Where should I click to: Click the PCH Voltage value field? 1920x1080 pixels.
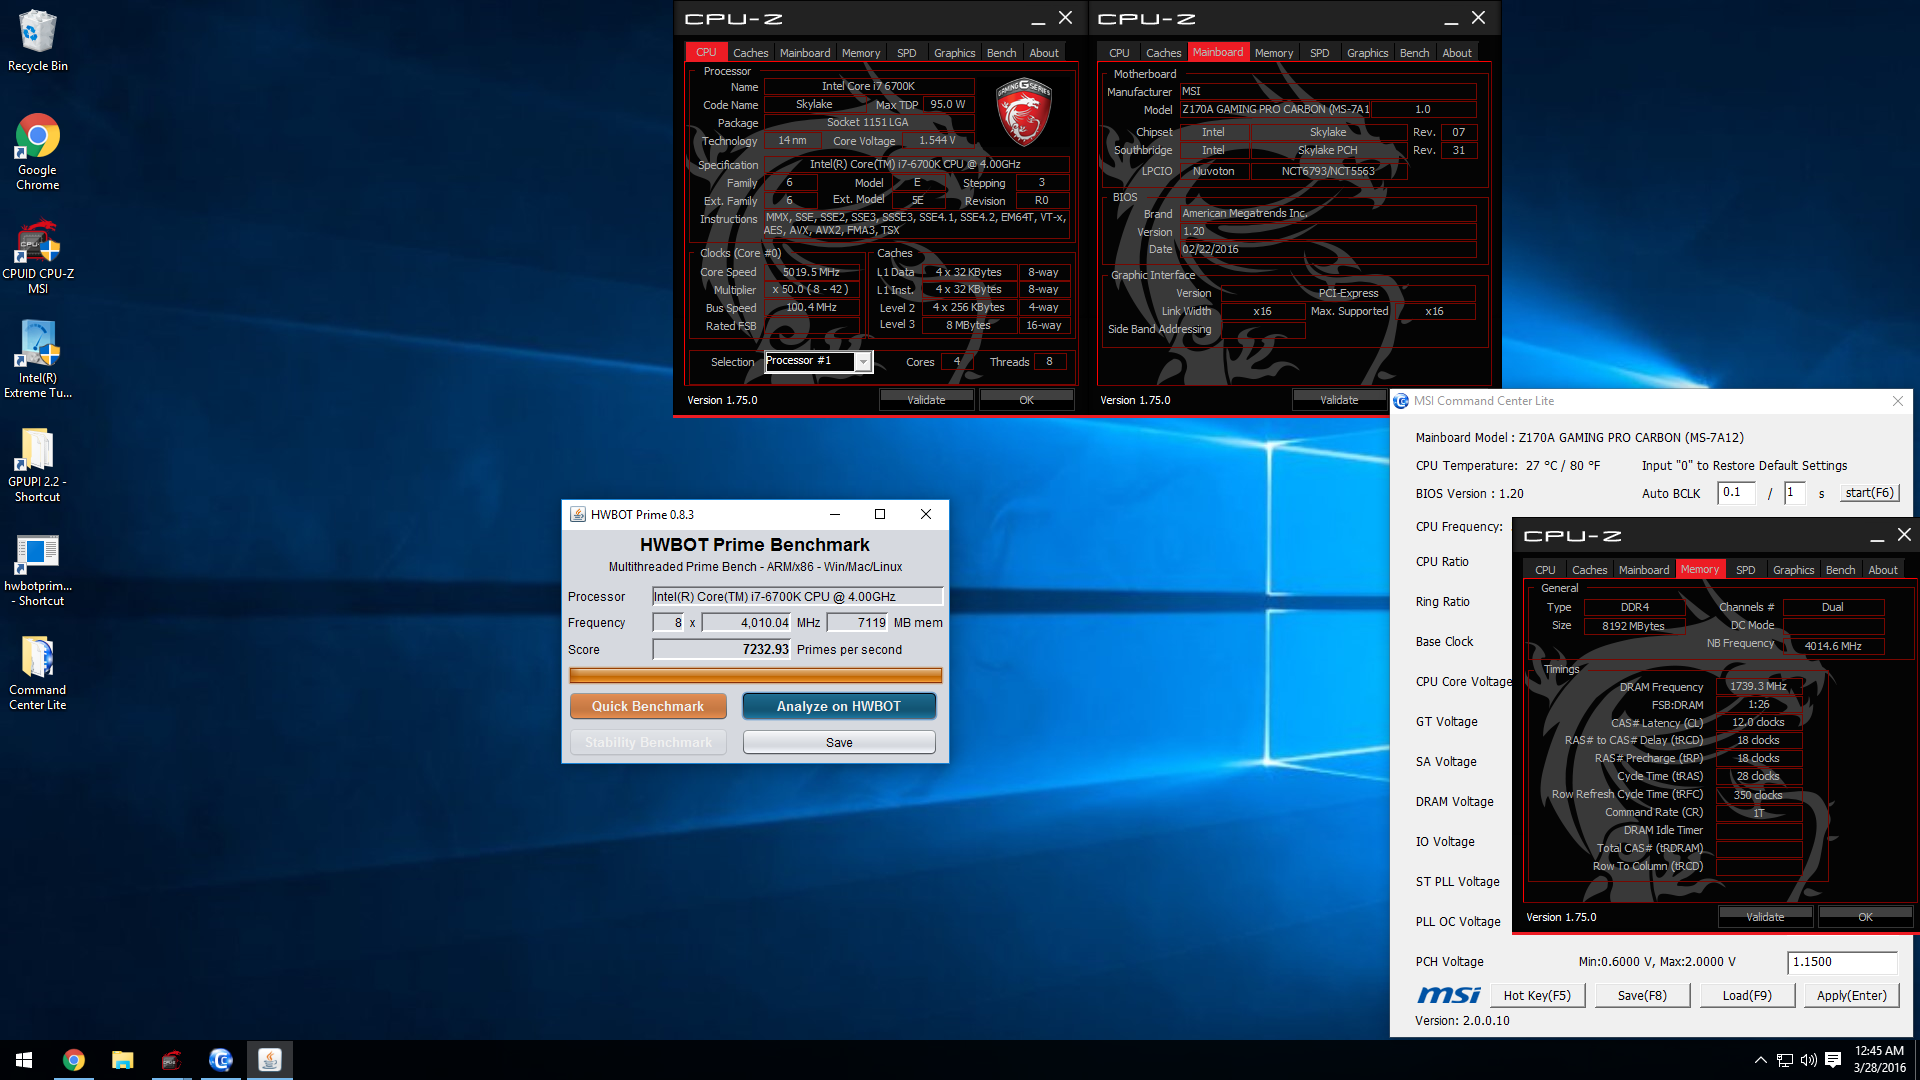1842,962
